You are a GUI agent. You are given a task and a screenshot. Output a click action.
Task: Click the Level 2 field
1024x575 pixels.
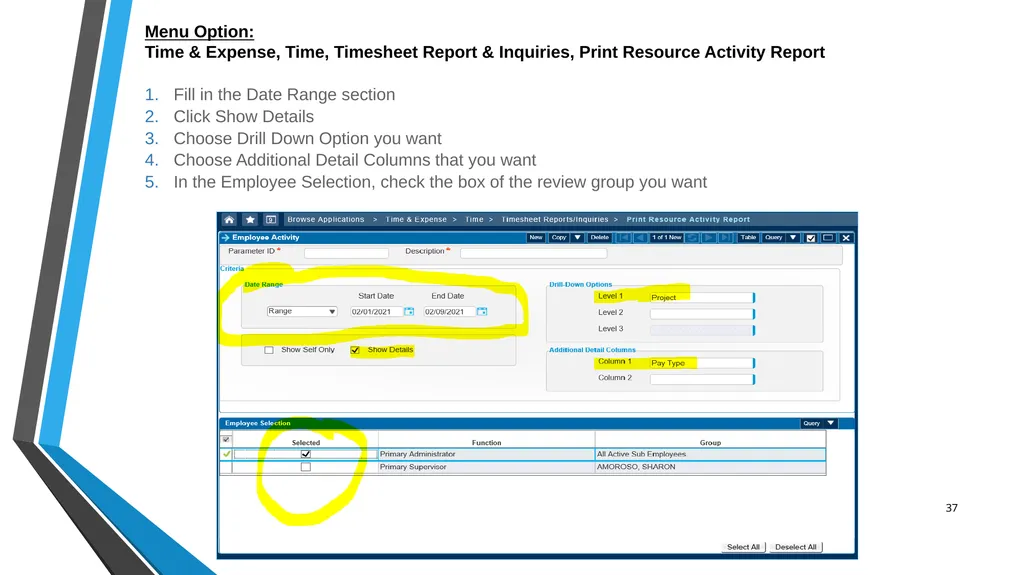point(700,314)
